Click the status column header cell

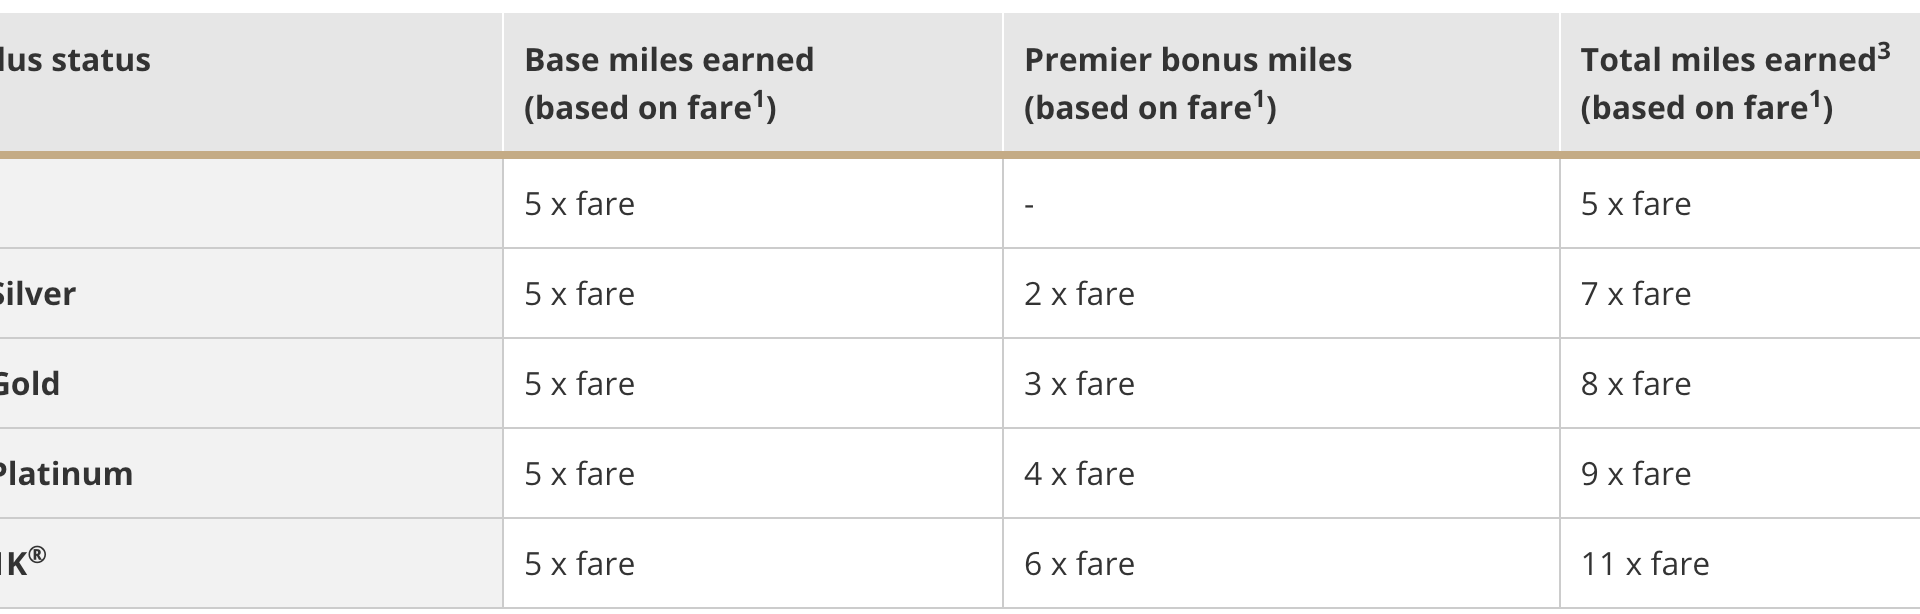76,60
